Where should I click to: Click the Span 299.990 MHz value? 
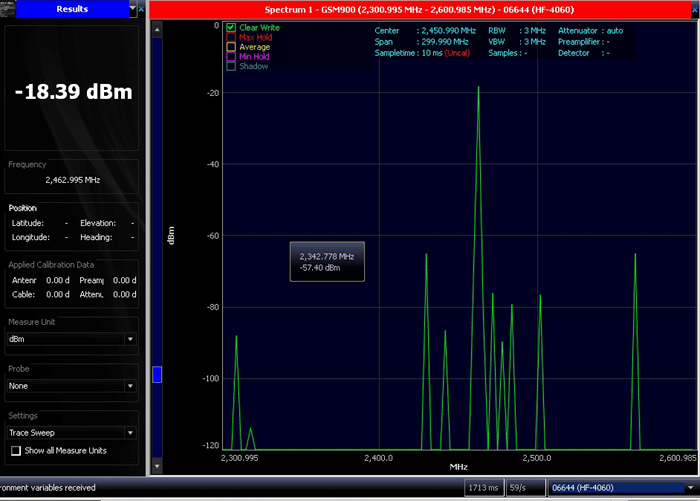click(445, 42)
